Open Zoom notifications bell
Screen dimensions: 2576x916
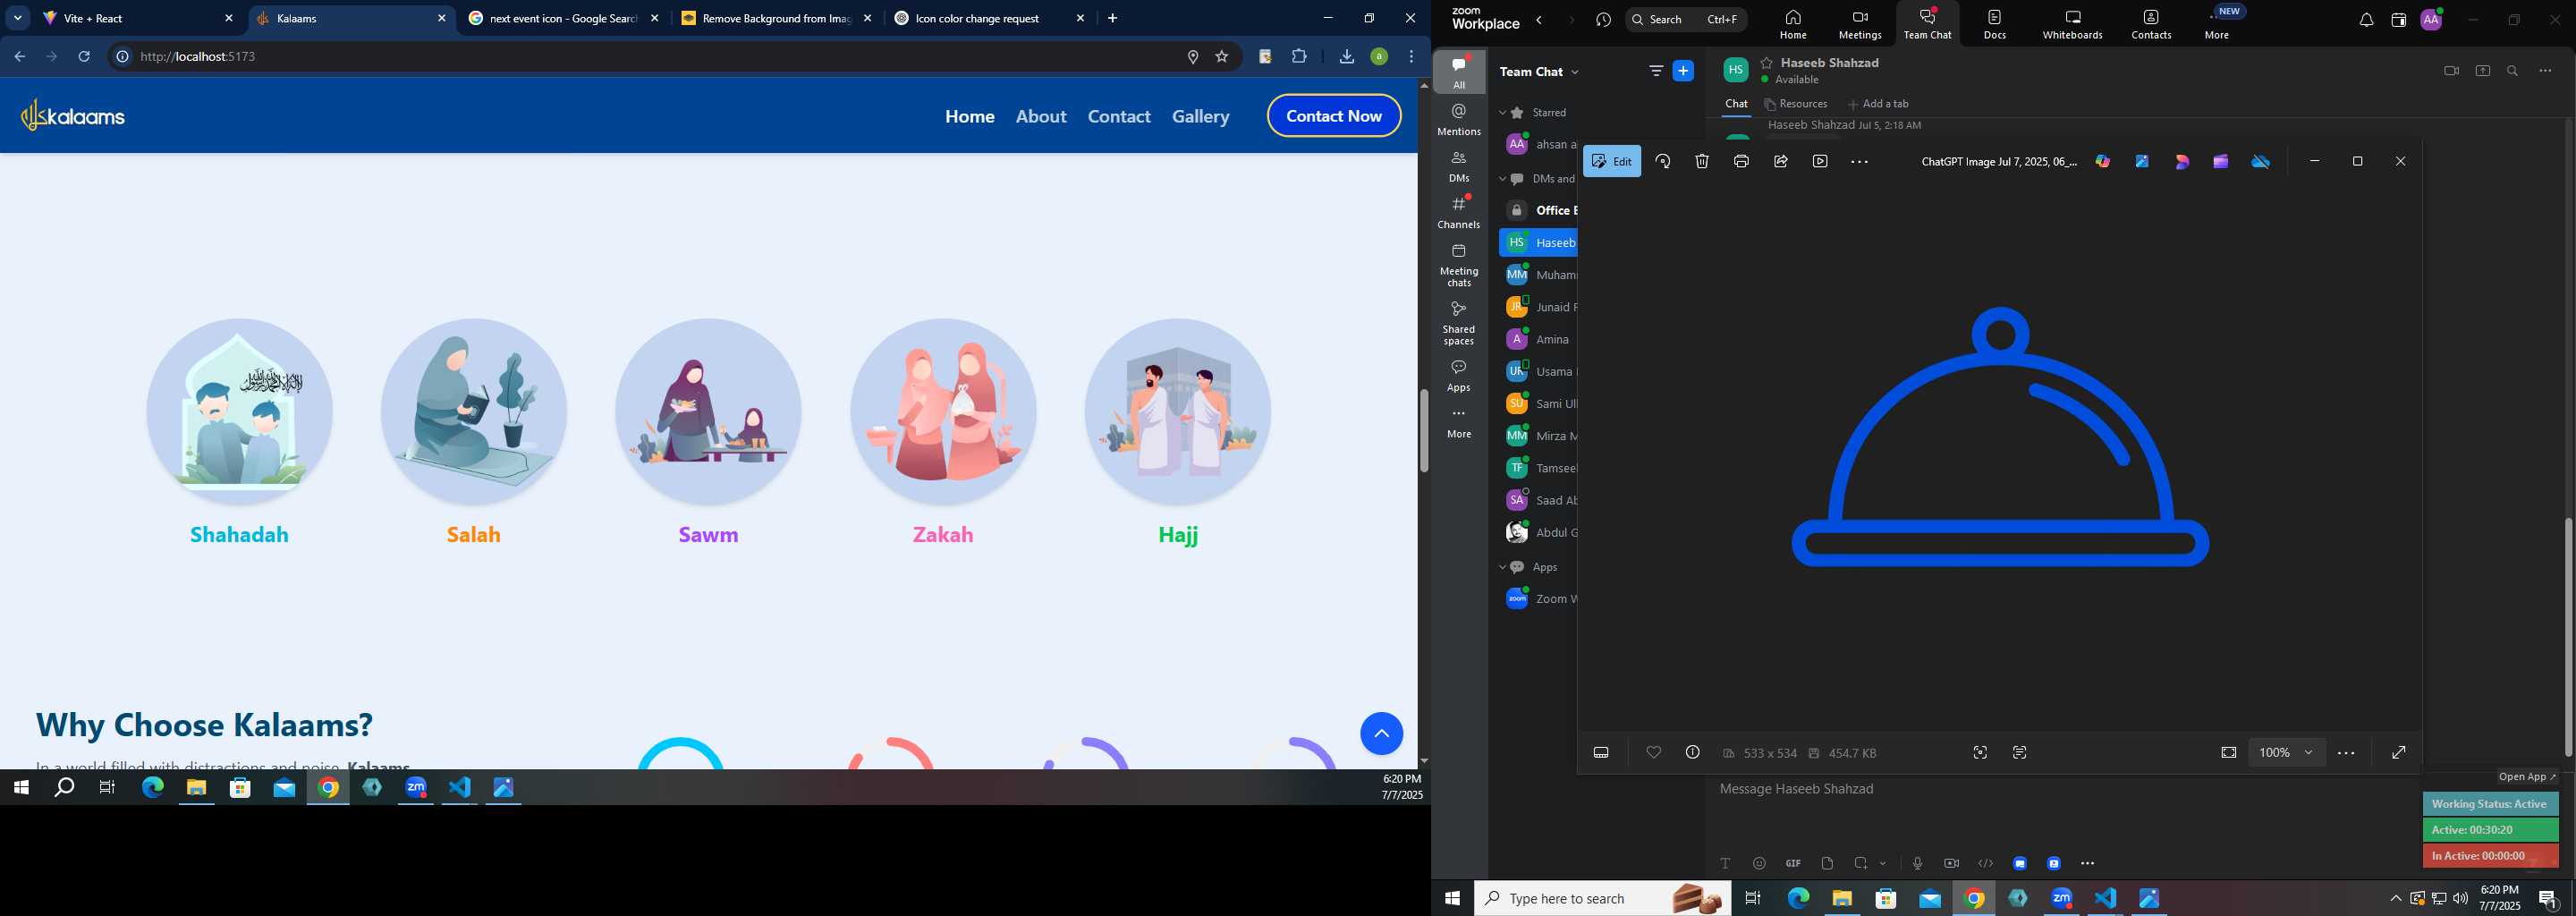click(2366, 20)
